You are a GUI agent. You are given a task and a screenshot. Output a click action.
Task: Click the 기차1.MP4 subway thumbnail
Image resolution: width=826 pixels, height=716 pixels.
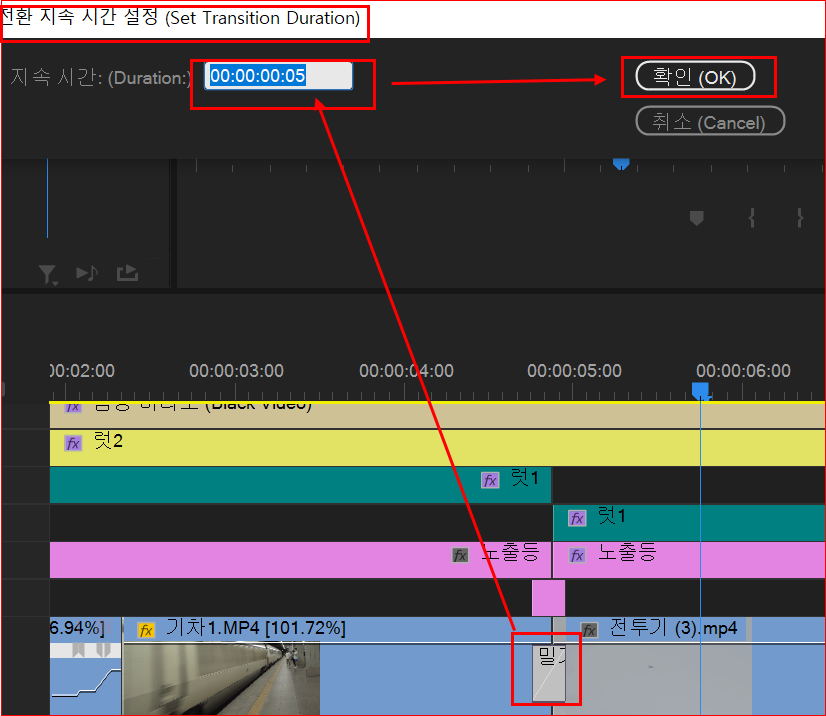coord(221,679)
